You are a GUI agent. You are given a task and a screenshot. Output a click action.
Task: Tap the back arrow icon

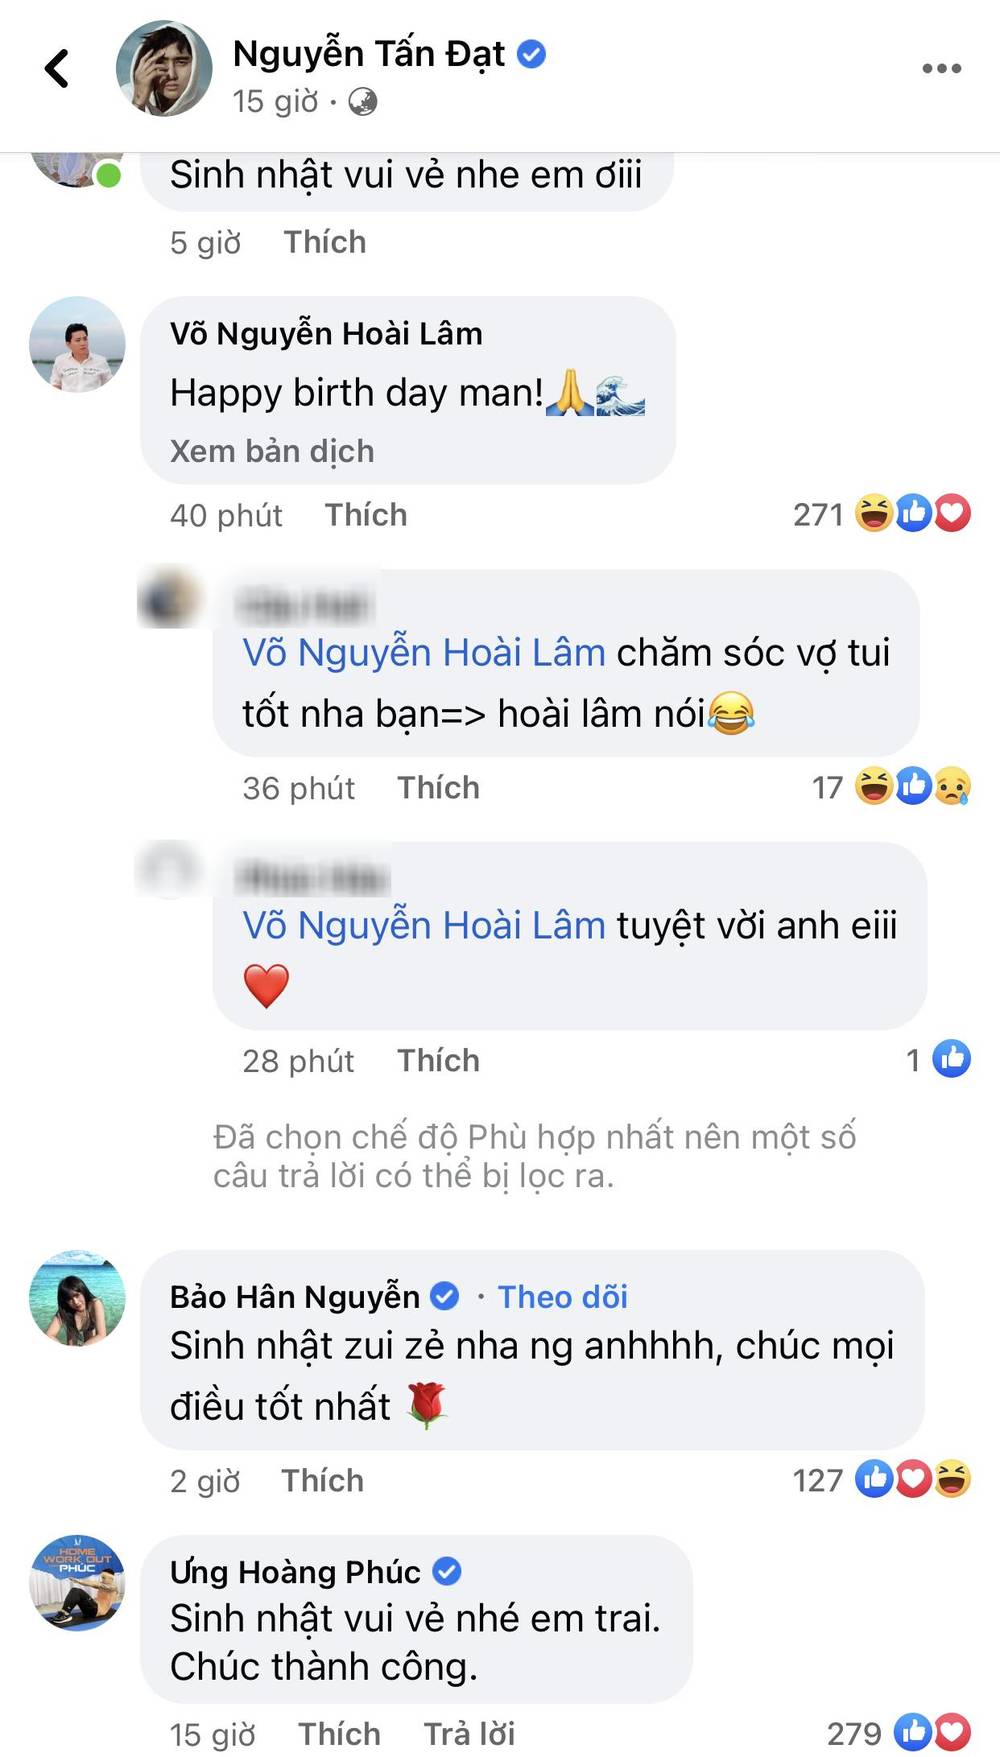pos(58,69)
